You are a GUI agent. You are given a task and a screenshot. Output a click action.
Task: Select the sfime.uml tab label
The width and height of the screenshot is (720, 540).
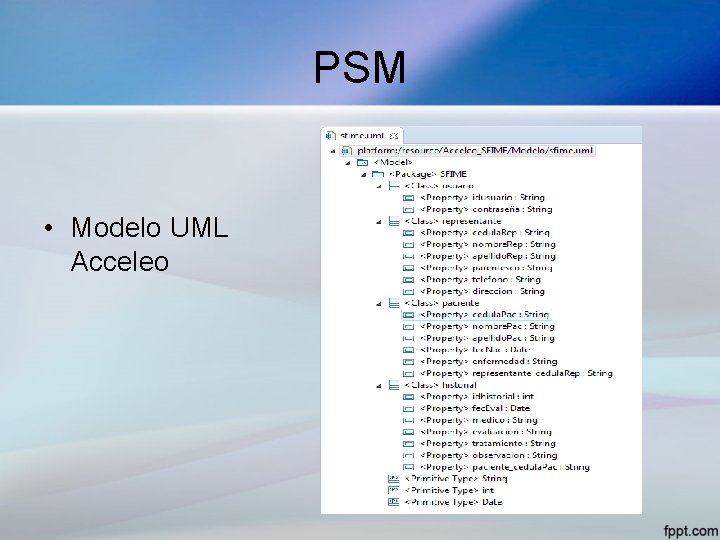click(x=362, y=136)
